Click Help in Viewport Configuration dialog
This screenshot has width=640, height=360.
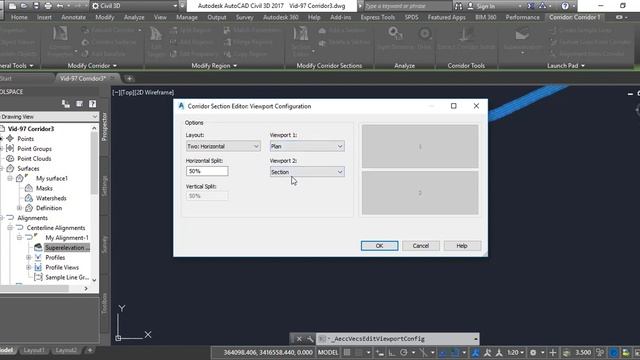462,246
